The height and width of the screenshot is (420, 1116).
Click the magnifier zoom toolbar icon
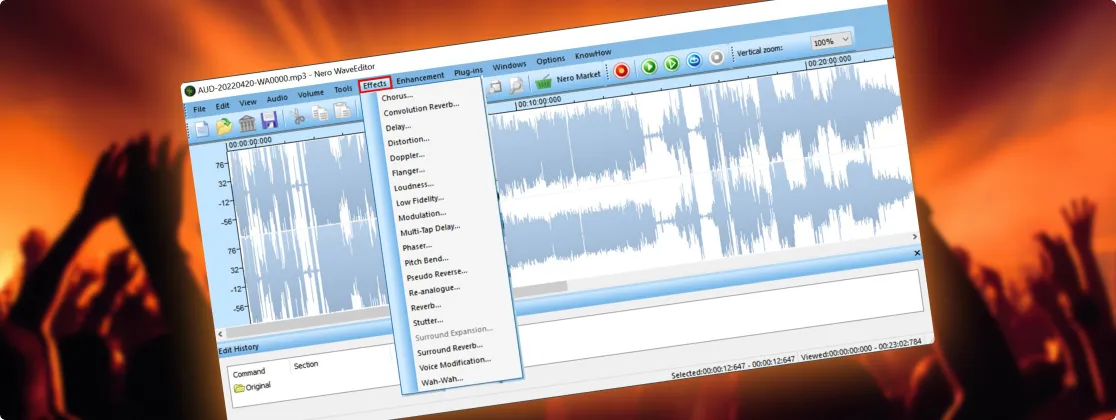pyautogui.click(x=516, y=85)
